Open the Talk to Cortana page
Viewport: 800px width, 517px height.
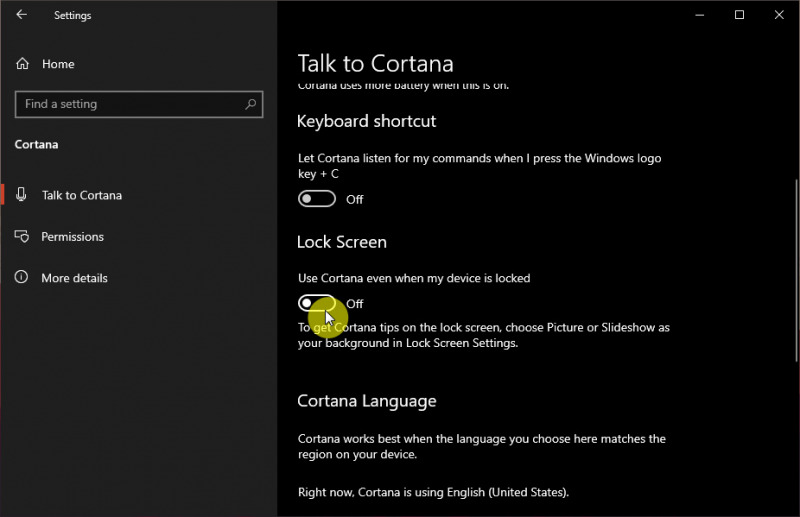(x=82, y=195)
